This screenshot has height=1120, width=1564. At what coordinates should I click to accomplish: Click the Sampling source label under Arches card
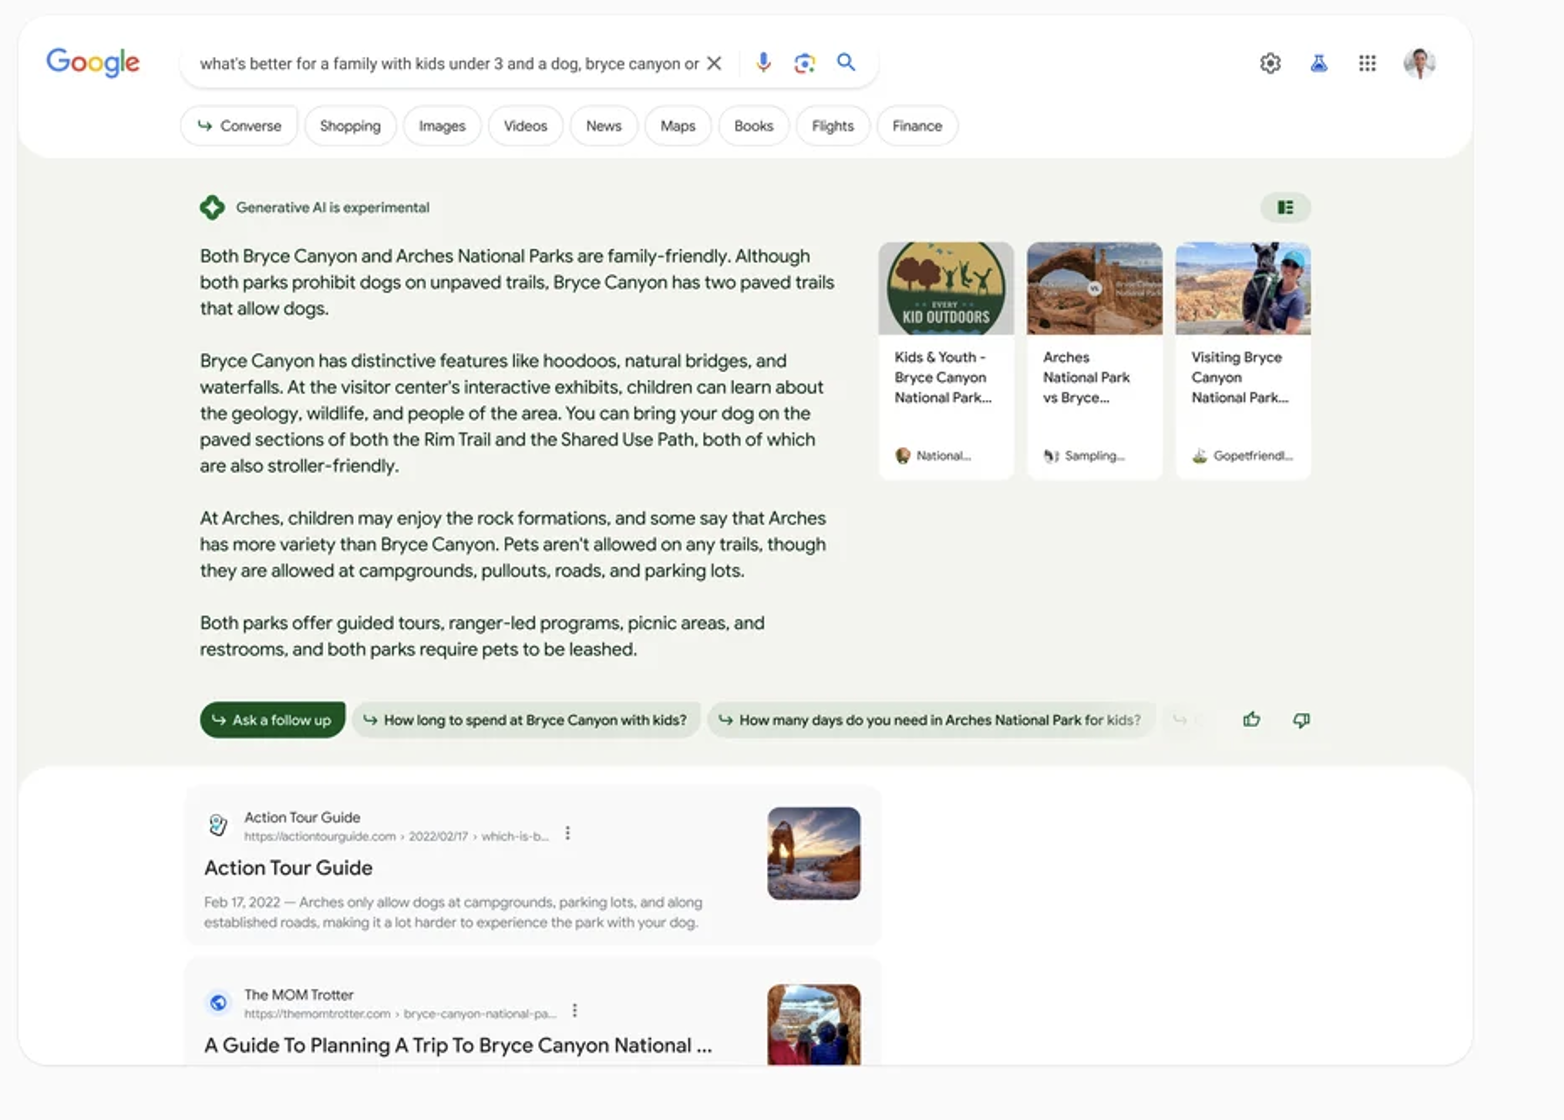point(1084,456)
